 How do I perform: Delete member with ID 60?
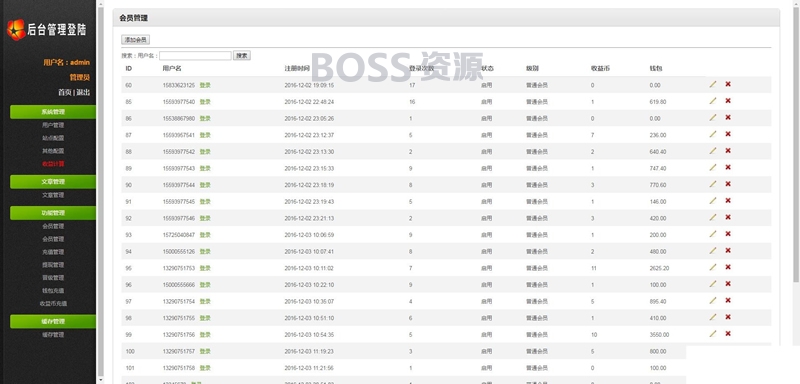(728, 84)
